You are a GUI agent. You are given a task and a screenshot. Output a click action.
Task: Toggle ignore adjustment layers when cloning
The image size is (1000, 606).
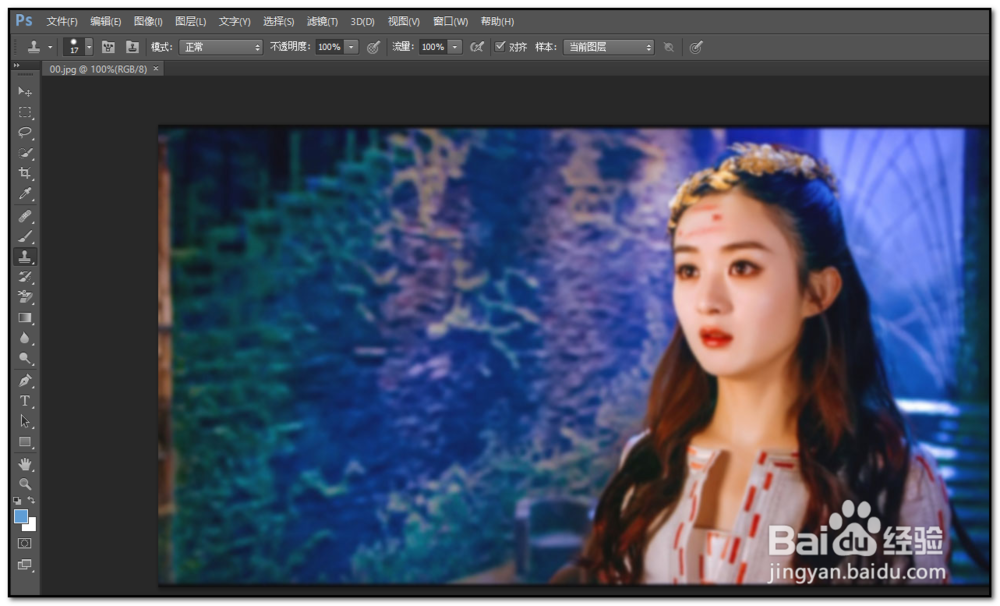click(668, 47)
